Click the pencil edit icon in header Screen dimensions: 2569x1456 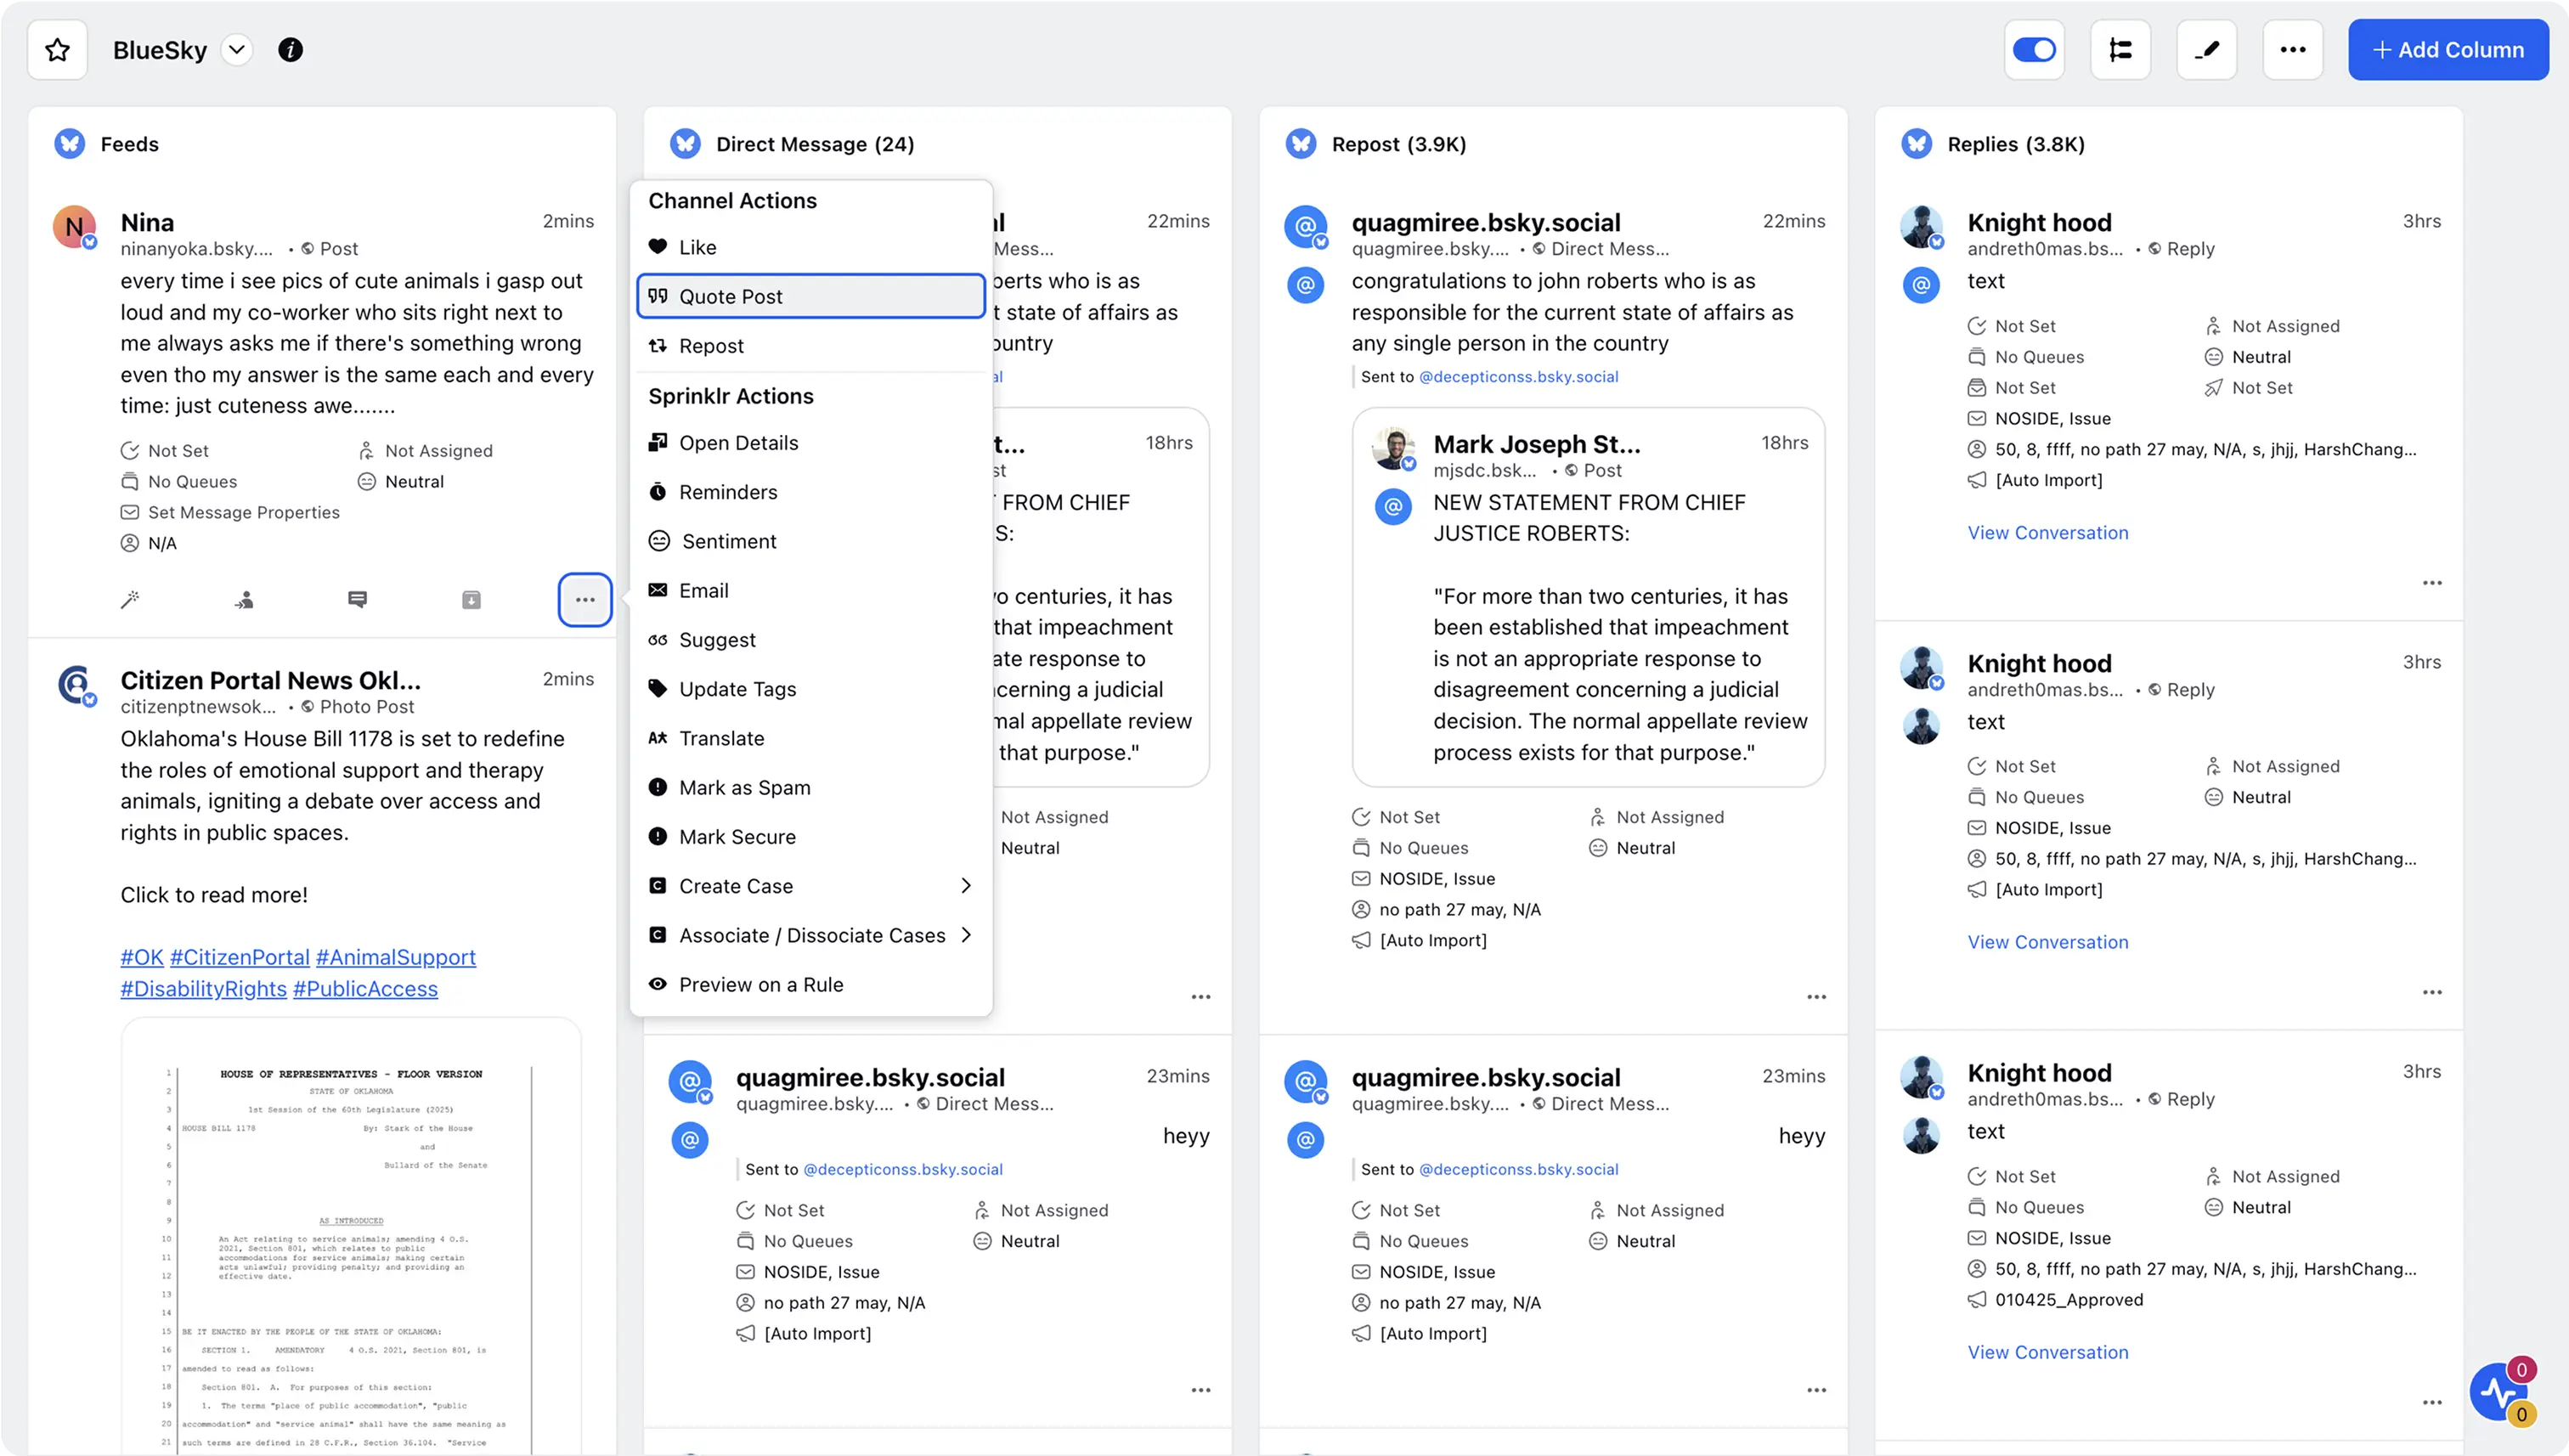click(x=2206, y=50)
